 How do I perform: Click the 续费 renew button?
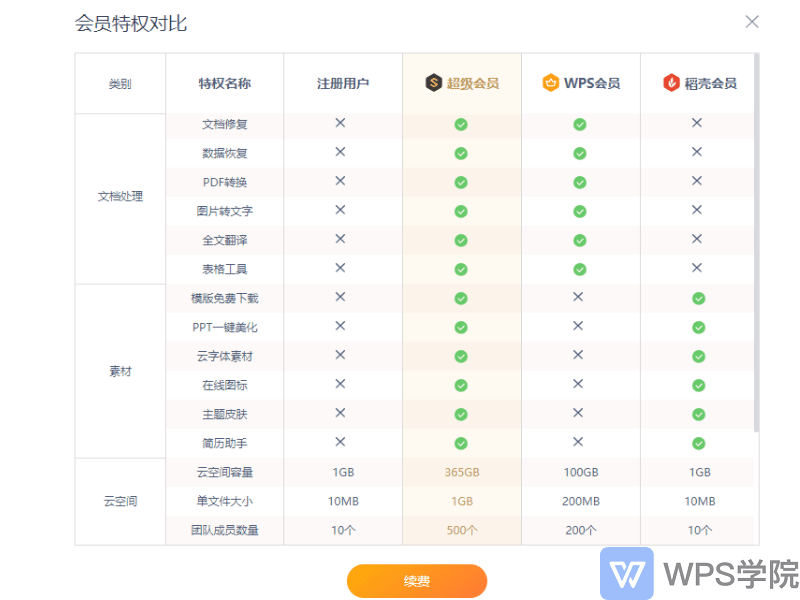pos(417,581)
